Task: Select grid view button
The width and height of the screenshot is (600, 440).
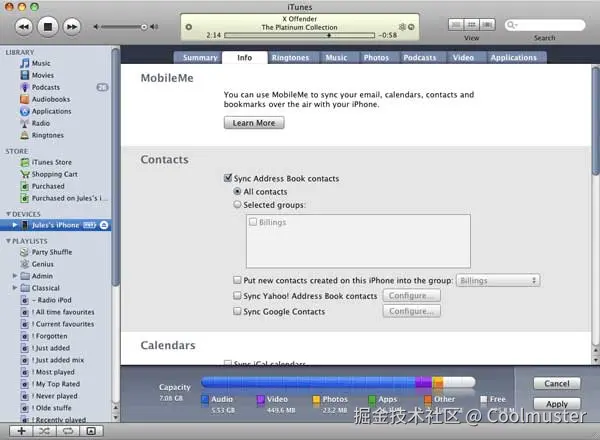Action: coord(471,25)
